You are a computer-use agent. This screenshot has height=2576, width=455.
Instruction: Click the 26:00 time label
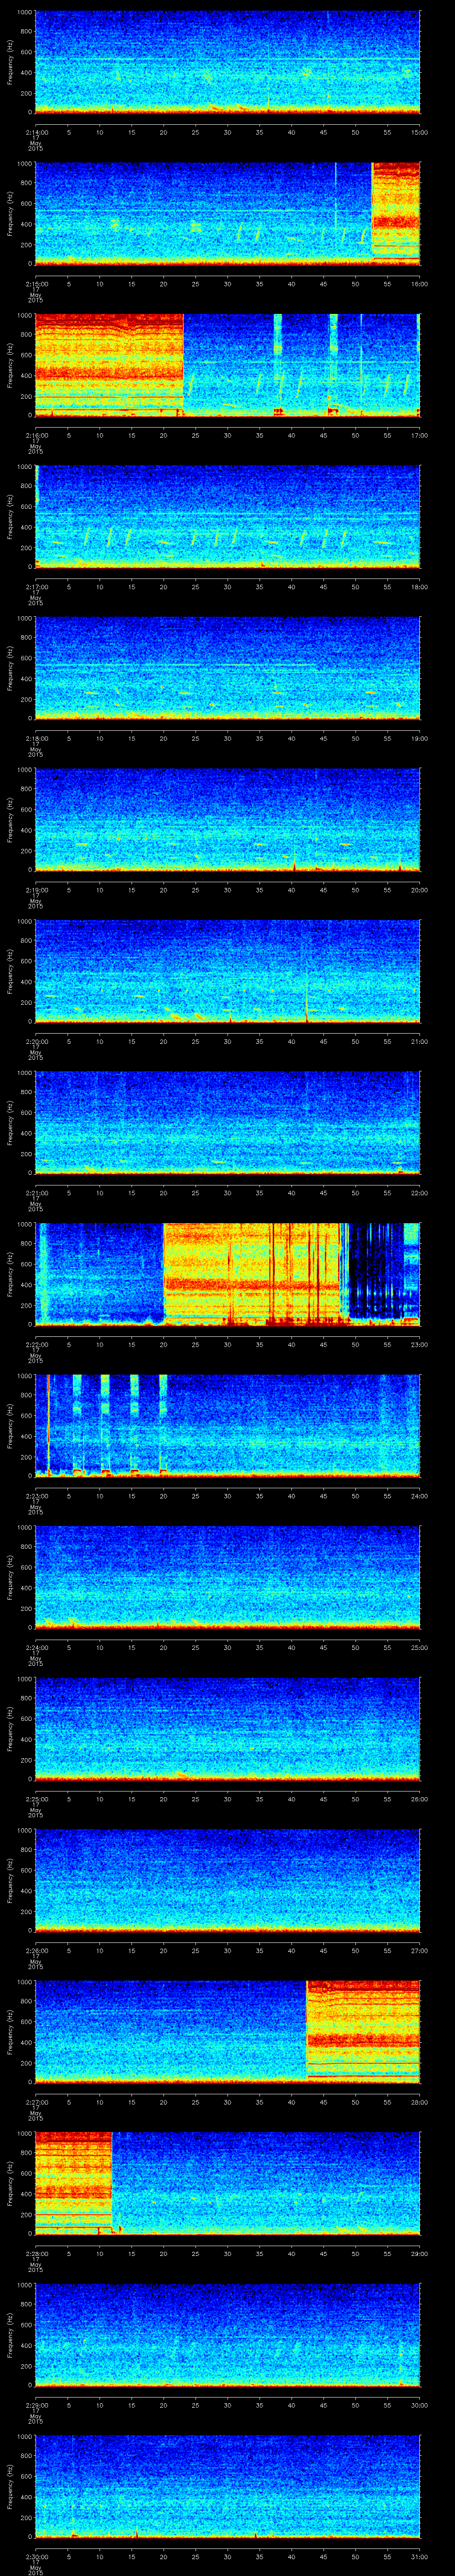[420, 1799]
